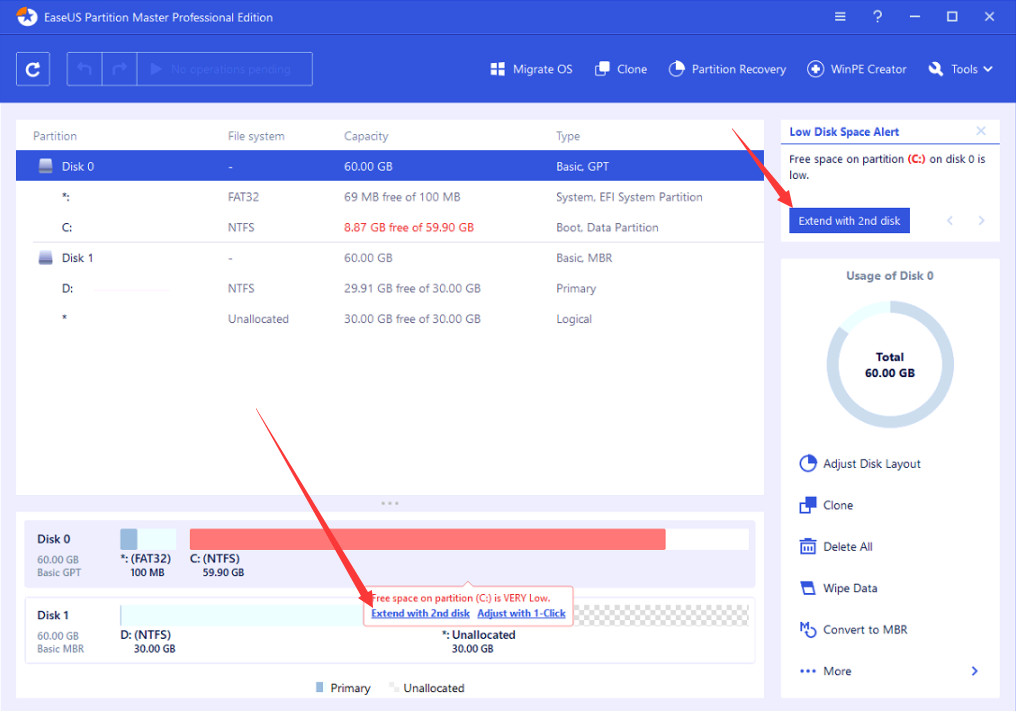Expand More options in side panel
This screenshot has width=1016, height=711.
889,671
